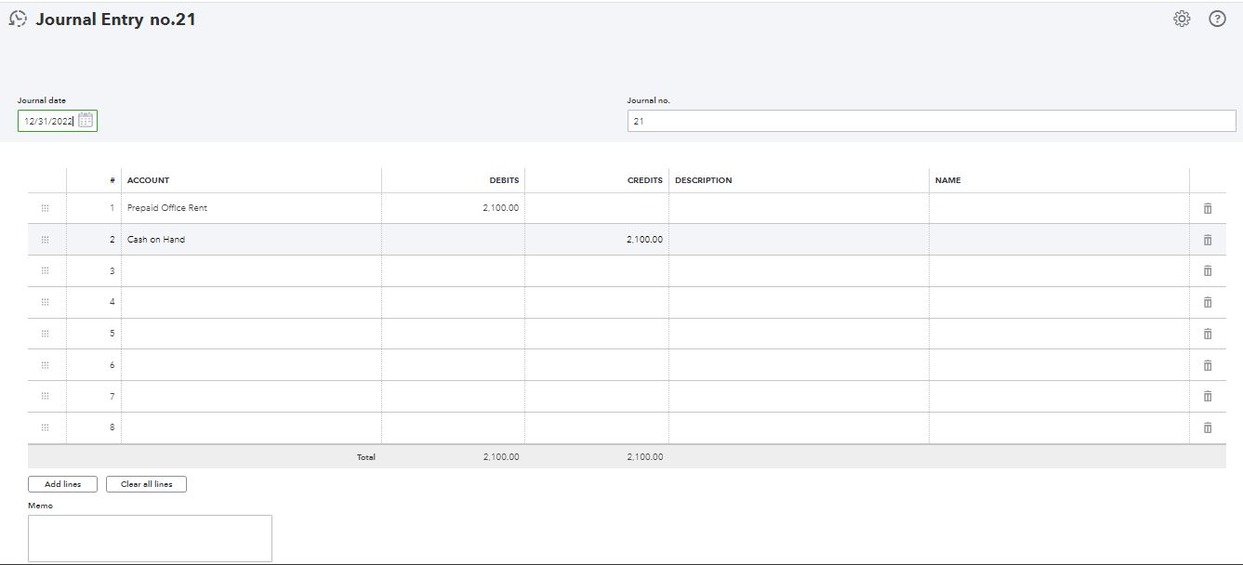1243x565 pixels.
Task: Click trash icon for line 3
Action: [x=1207, y=271]
